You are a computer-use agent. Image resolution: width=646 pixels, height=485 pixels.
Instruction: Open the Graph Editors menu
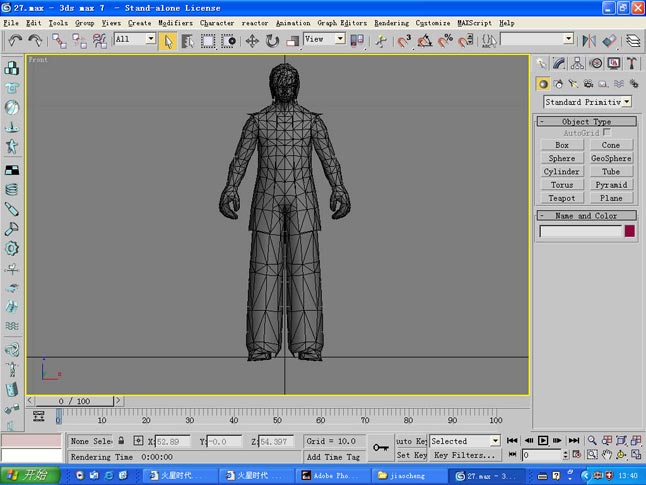coord(342,23)
